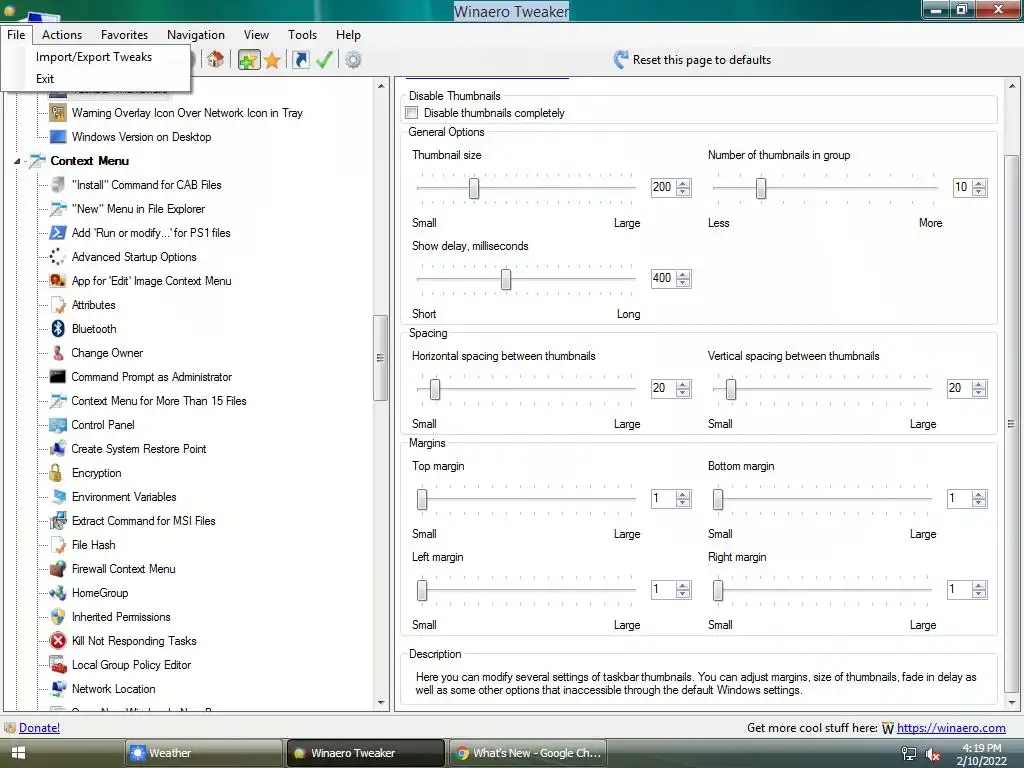Increase Thumbnail size with spinner up arrow
The height and width of the screenshot is (768, 1024).
click(x=683, y=184)
